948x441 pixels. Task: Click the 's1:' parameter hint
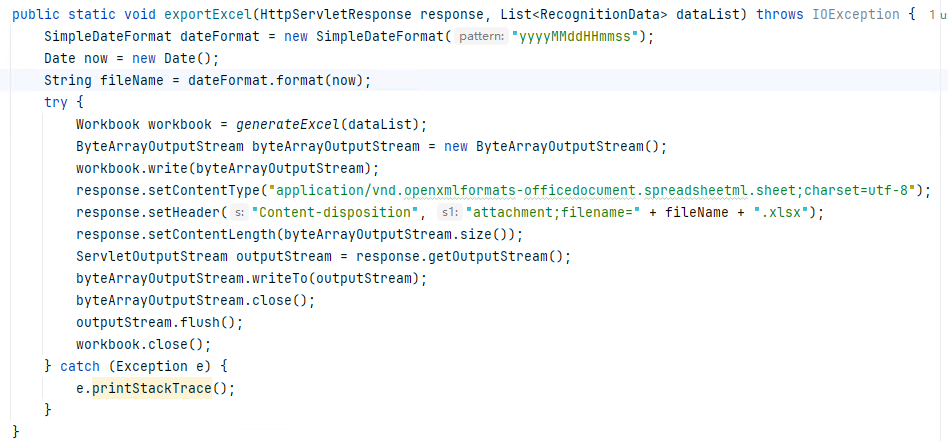click(x=448, y=212)
